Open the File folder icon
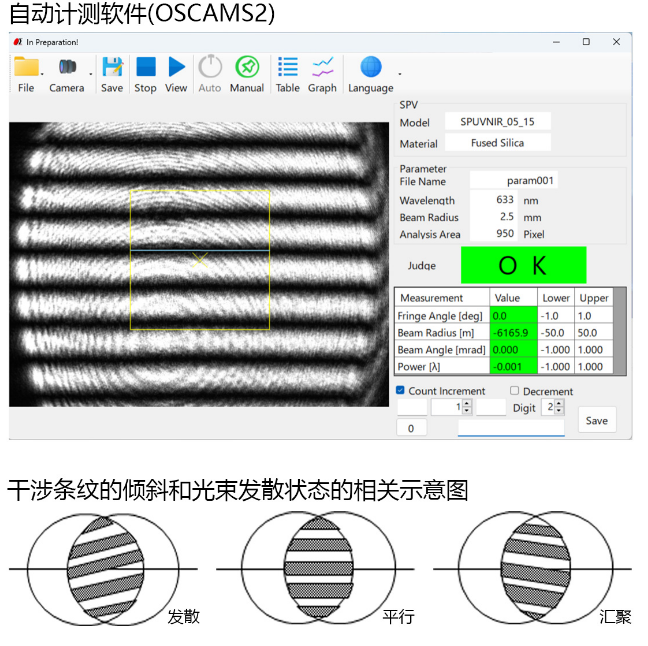Image resolution: width=648 pixels, height=646 pixels. pos(26,67)
